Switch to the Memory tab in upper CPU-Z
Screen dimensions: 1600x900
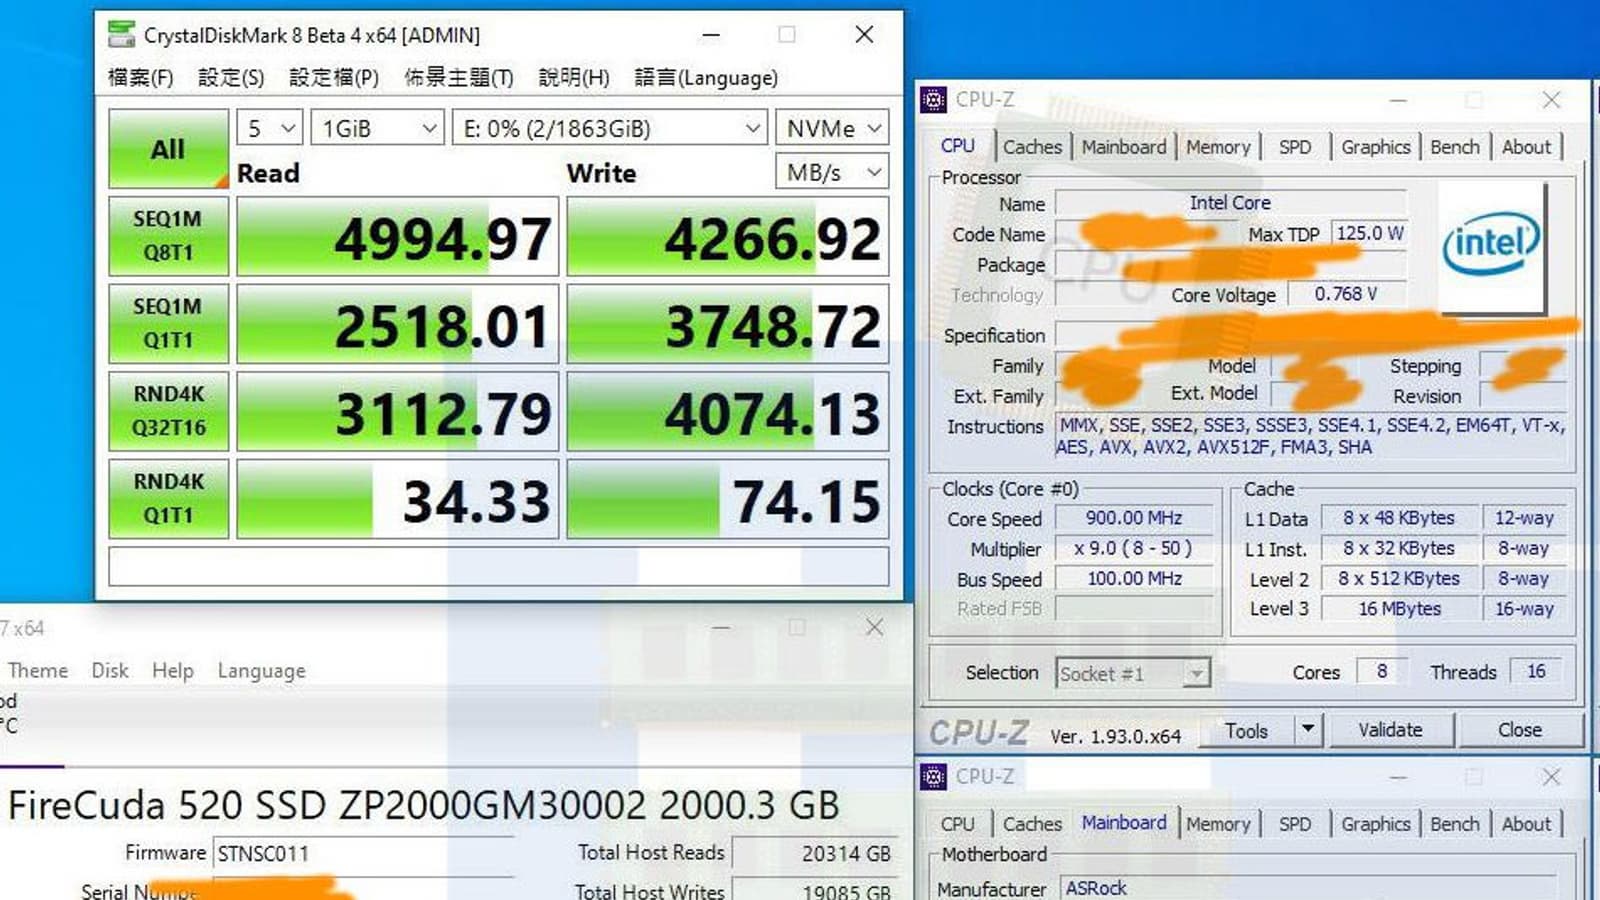pos(1218,147)
